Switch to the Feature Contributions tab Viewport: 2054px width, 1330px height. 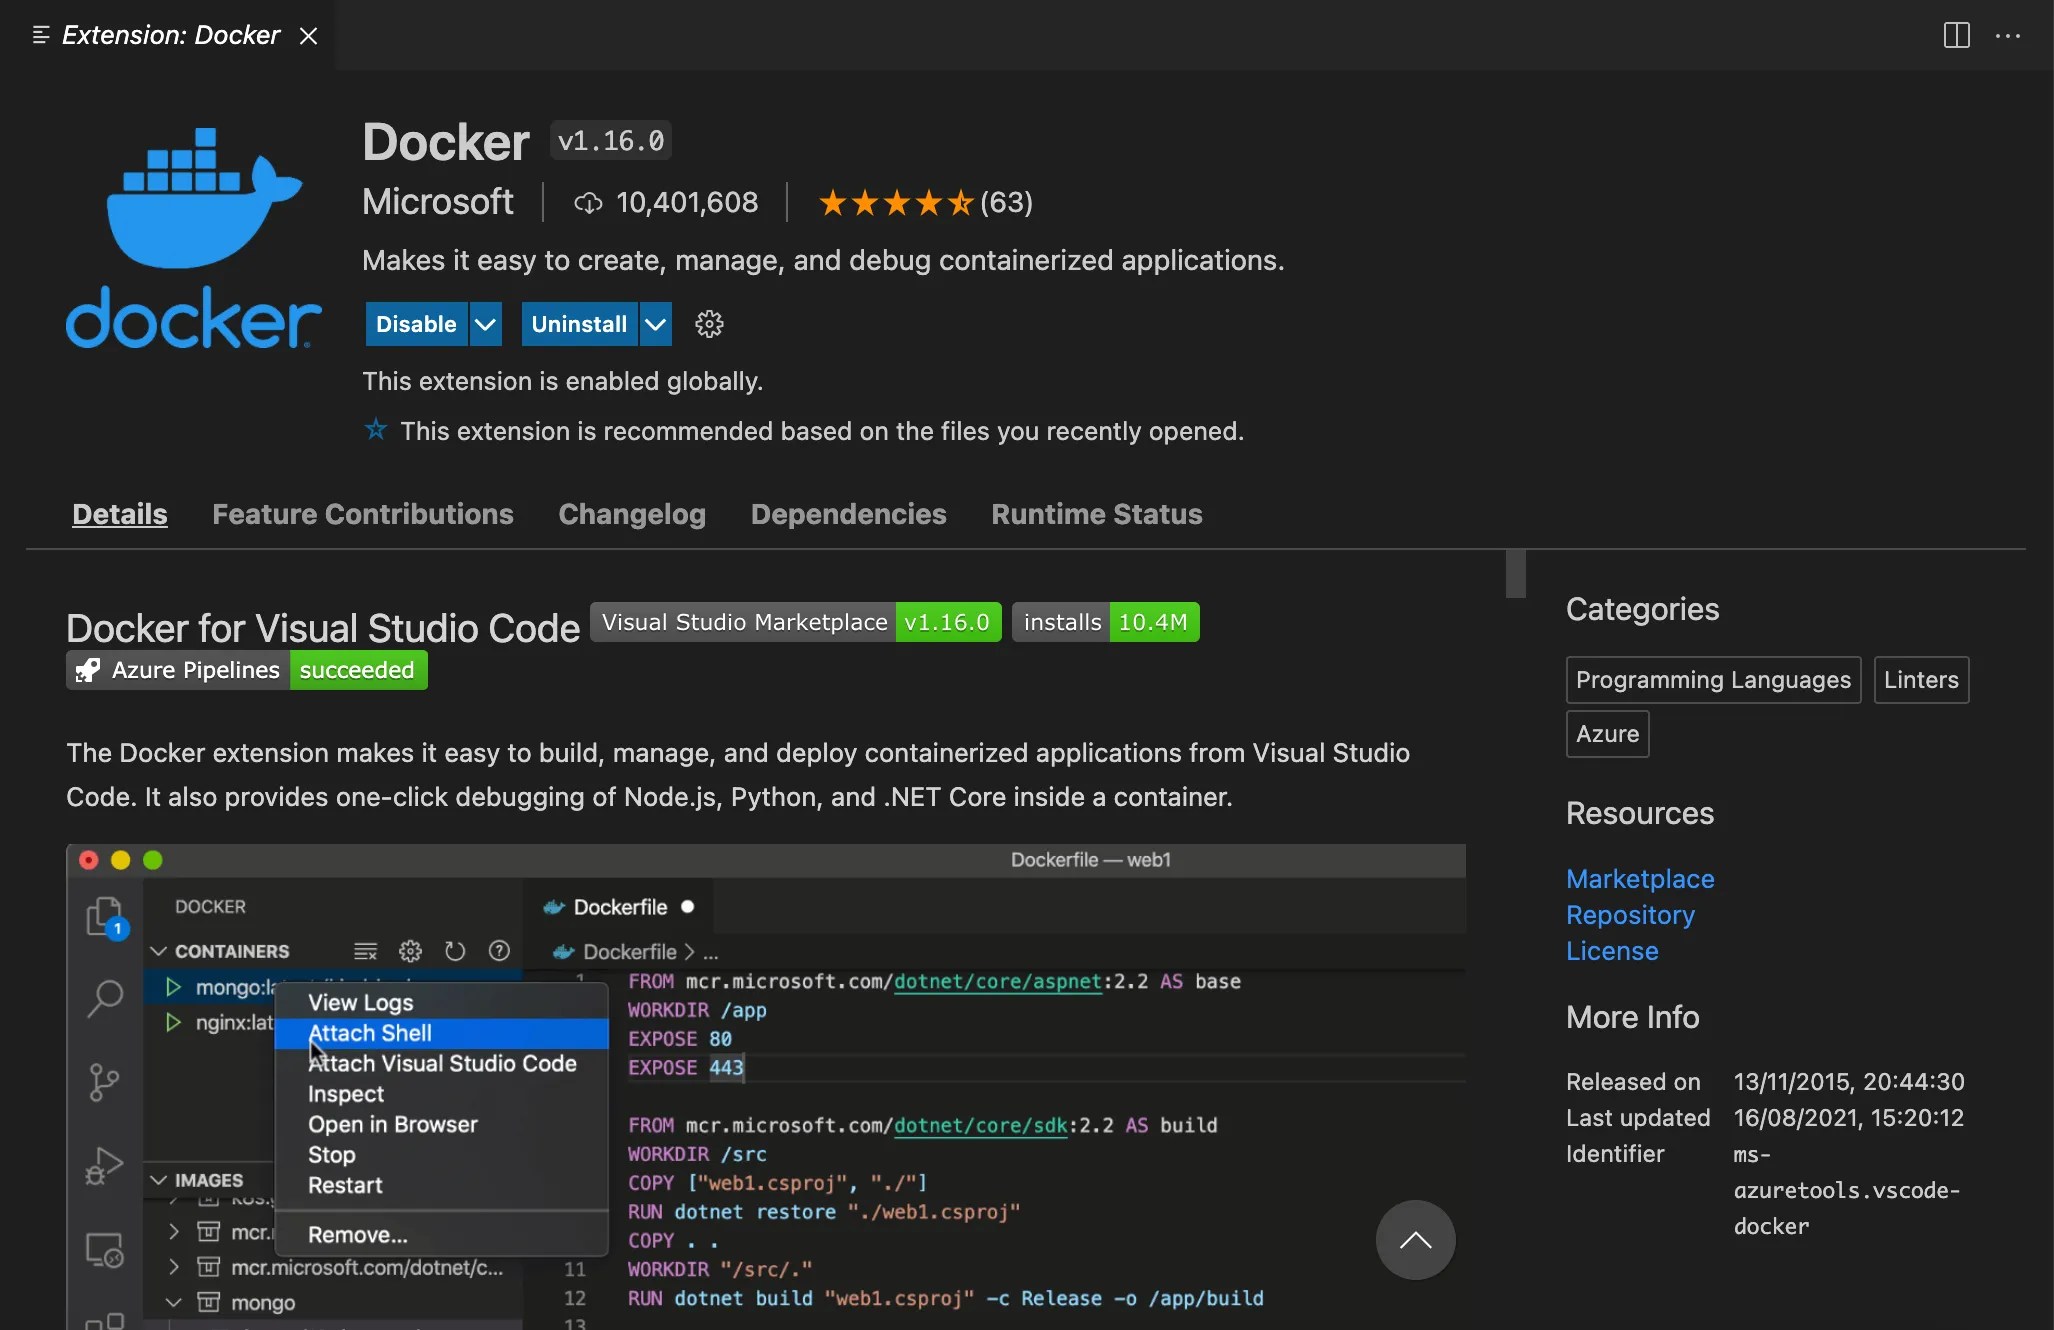point(363,514)
